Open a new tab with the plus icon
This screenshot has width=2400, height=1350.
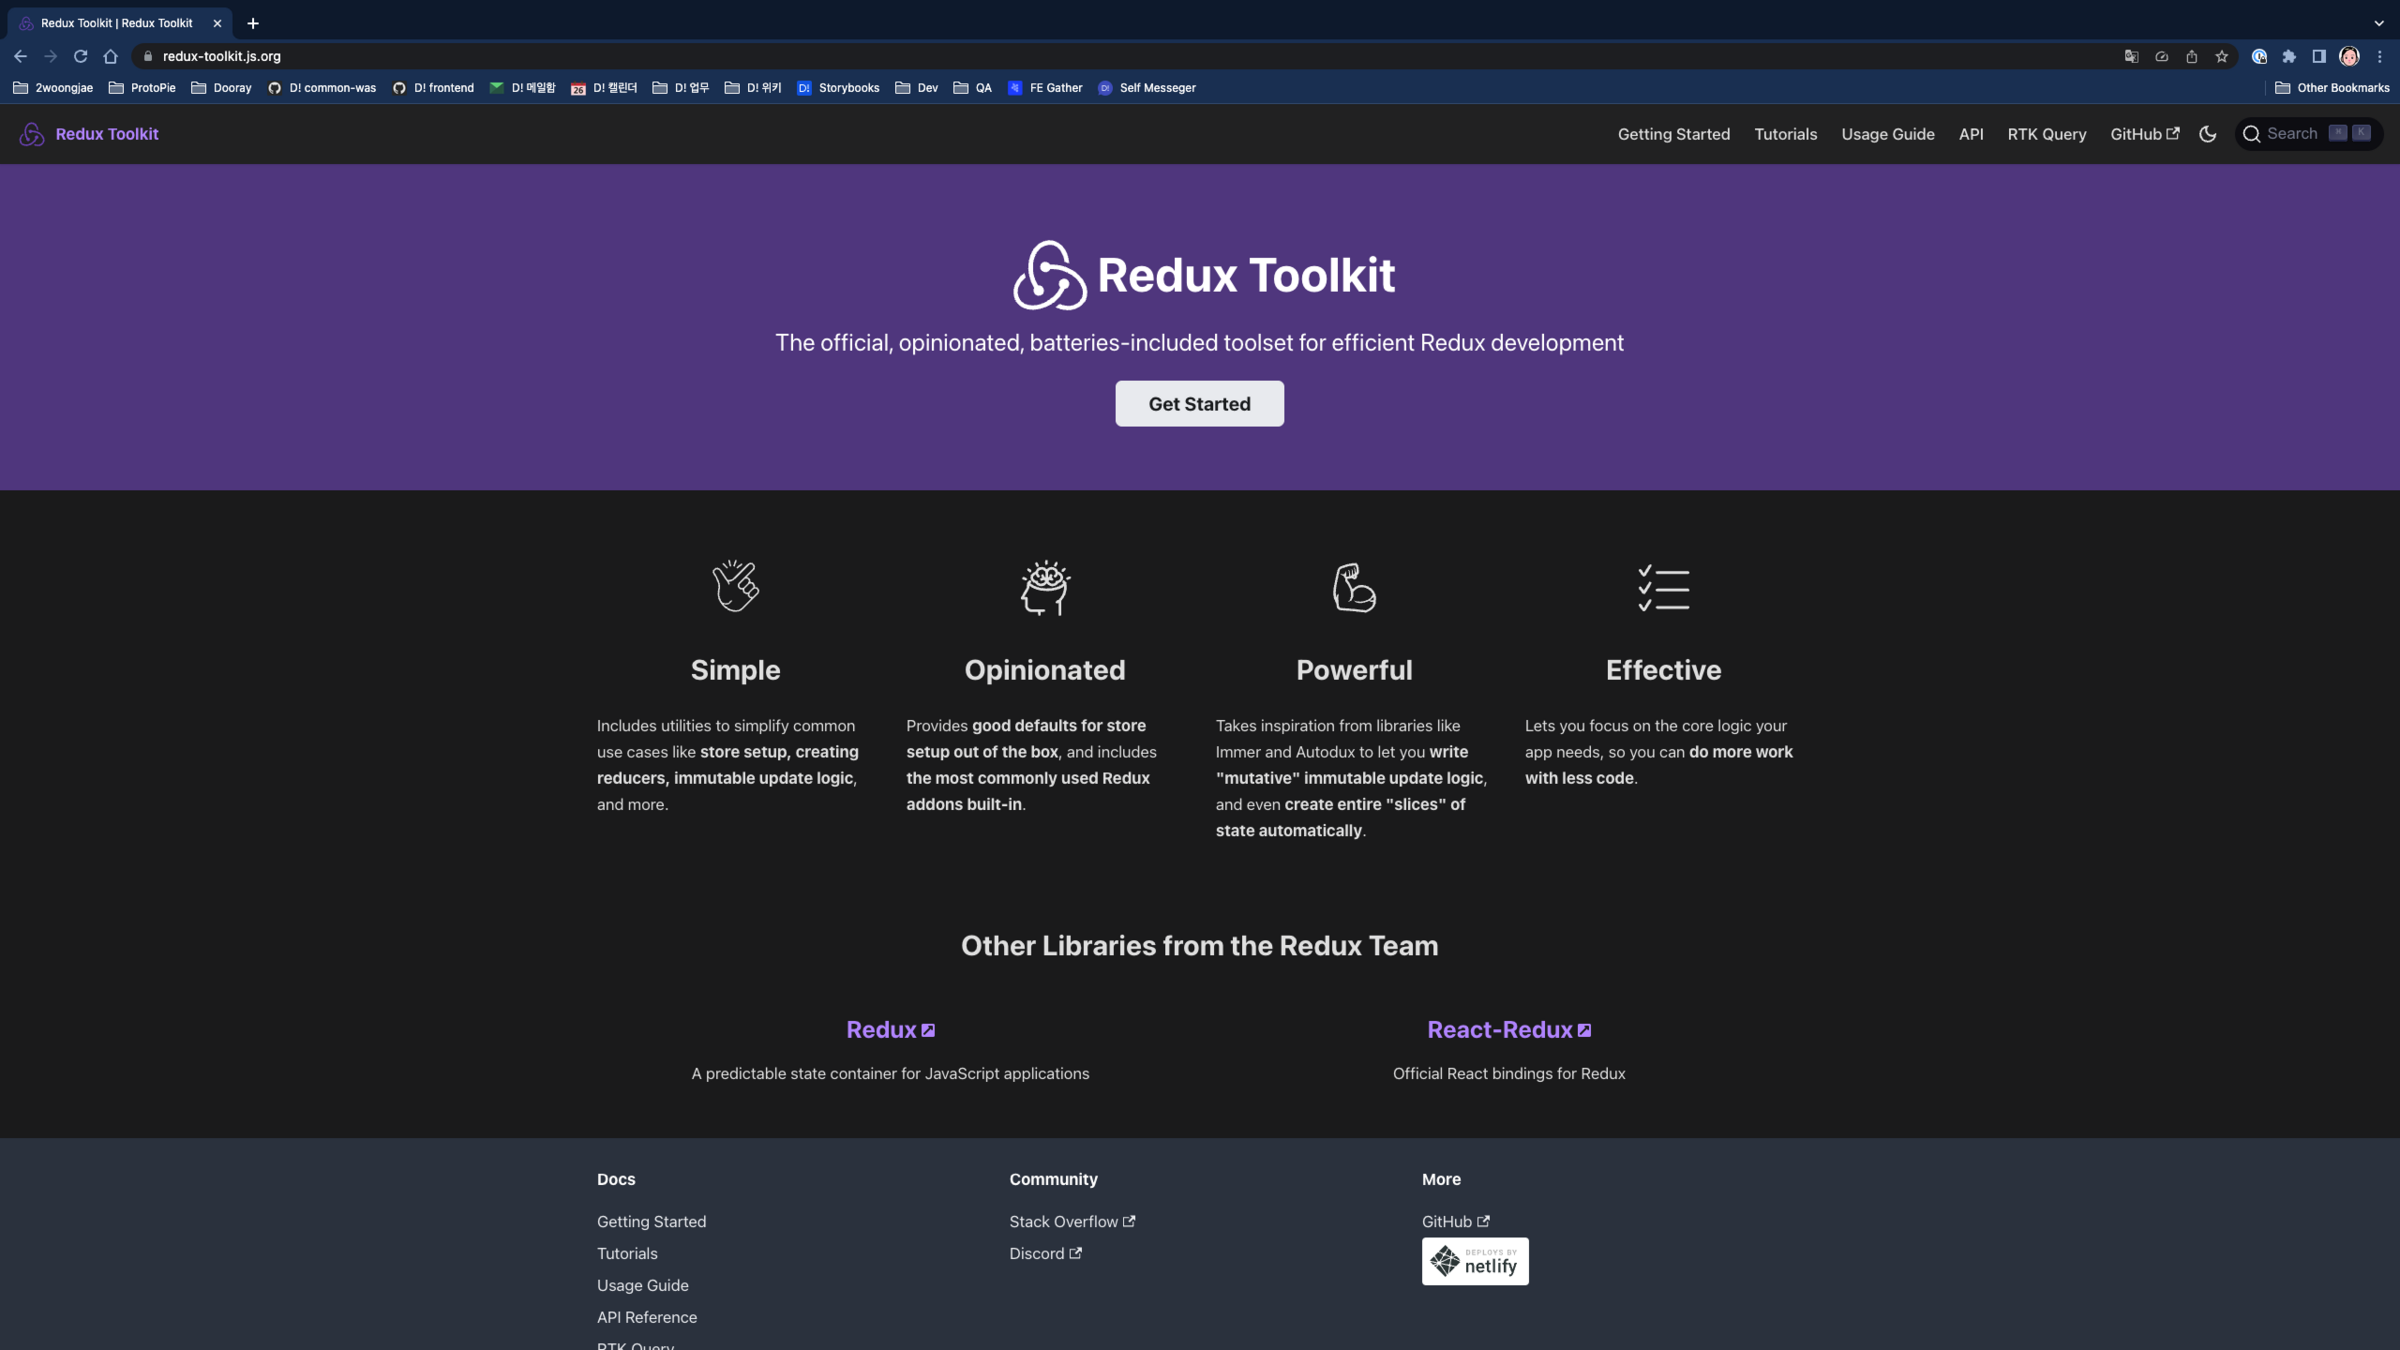(253, 23)
